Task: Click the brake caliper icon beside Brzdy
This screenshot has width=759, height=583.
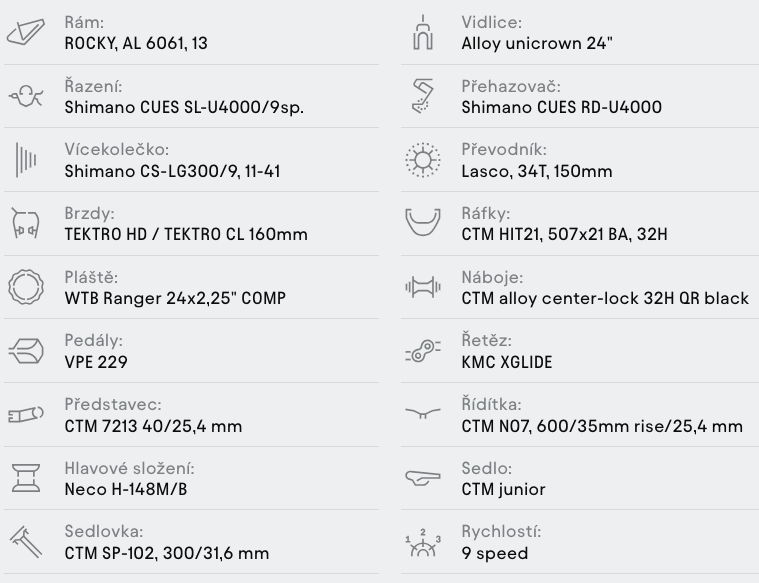Action: coord(26,223)
